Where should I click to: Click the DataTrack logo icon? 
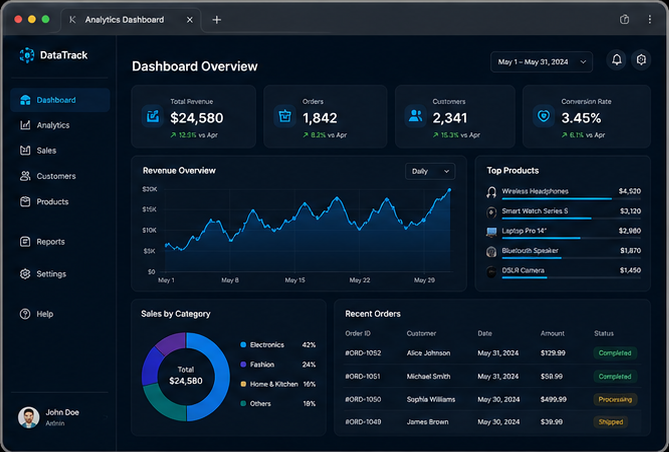tap(26, 55)
